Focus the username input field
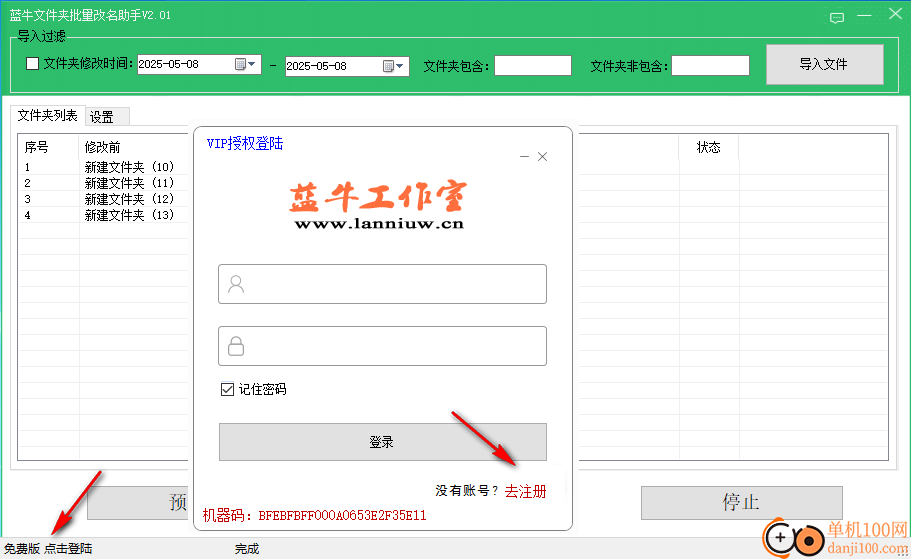 (x=382, y=284)
